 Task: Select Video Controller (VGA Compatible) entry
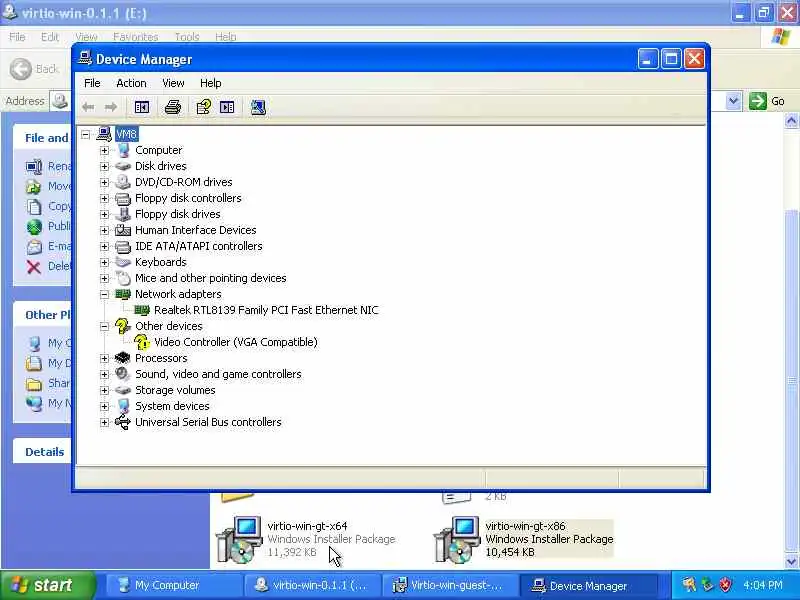pyautogui.click(x=236, y=342)
